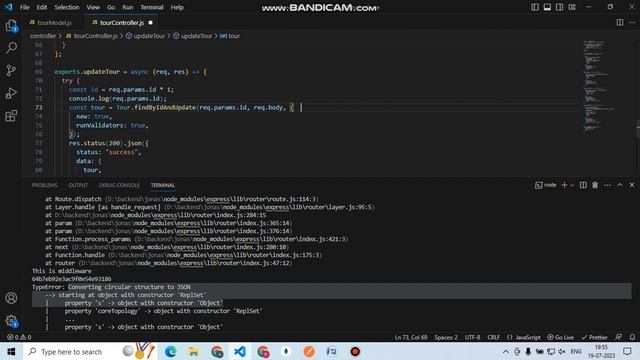Open the Selection menu
Image resolution: width=640 pixels, height=360 pixels.
(67, 7)
